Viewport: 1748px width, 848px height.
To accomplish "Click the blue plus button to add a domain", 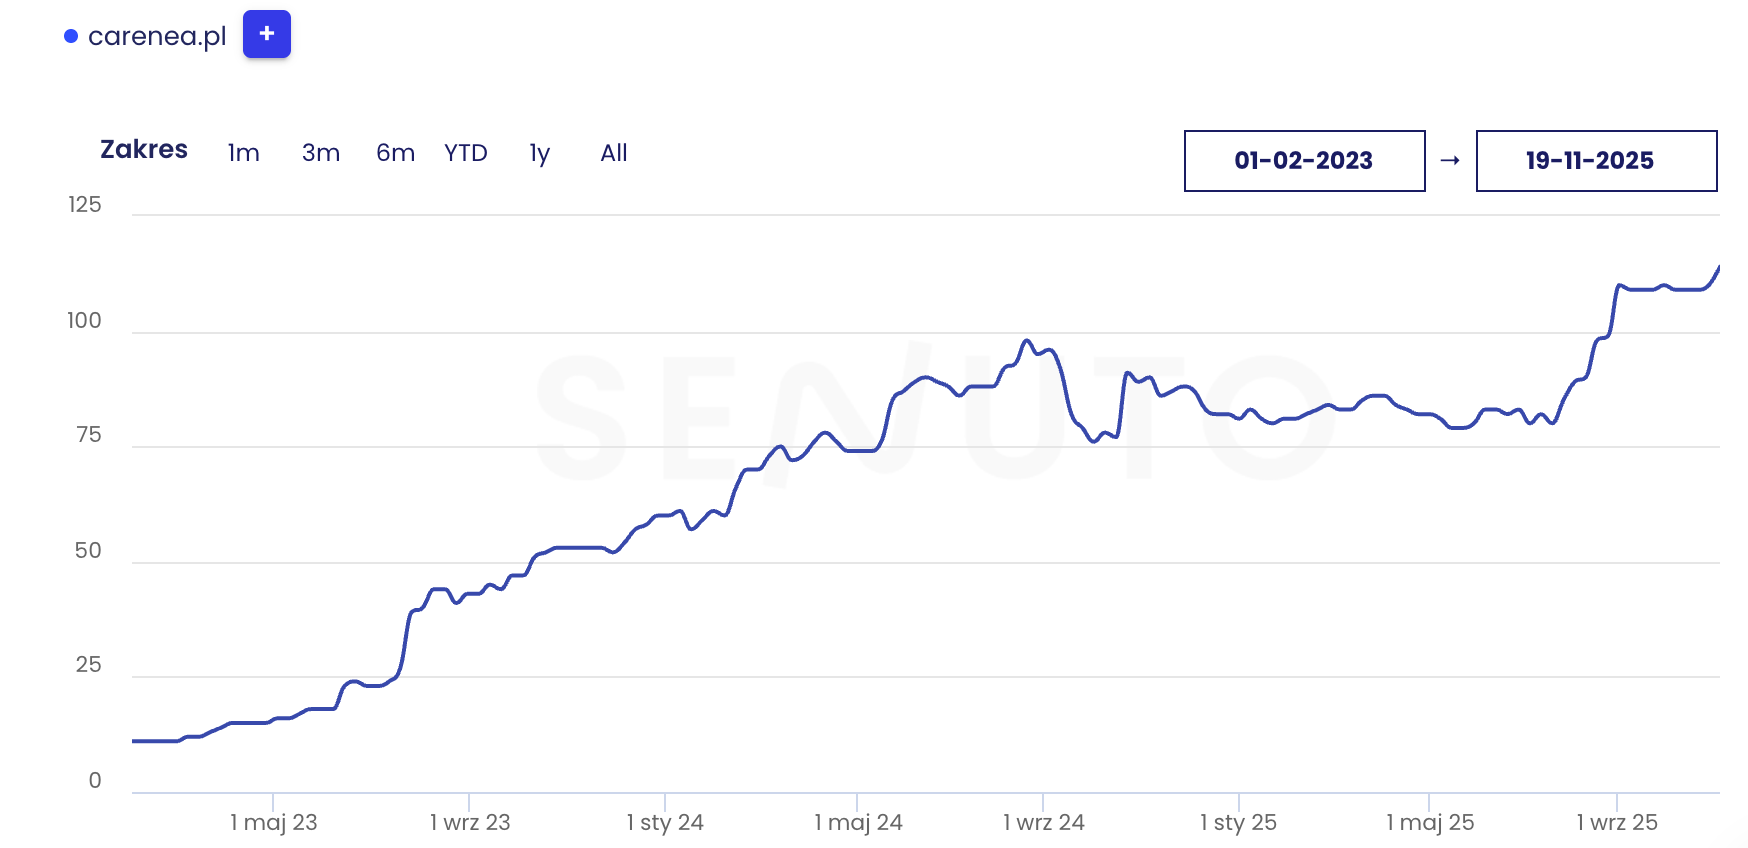I will point(266,34).
